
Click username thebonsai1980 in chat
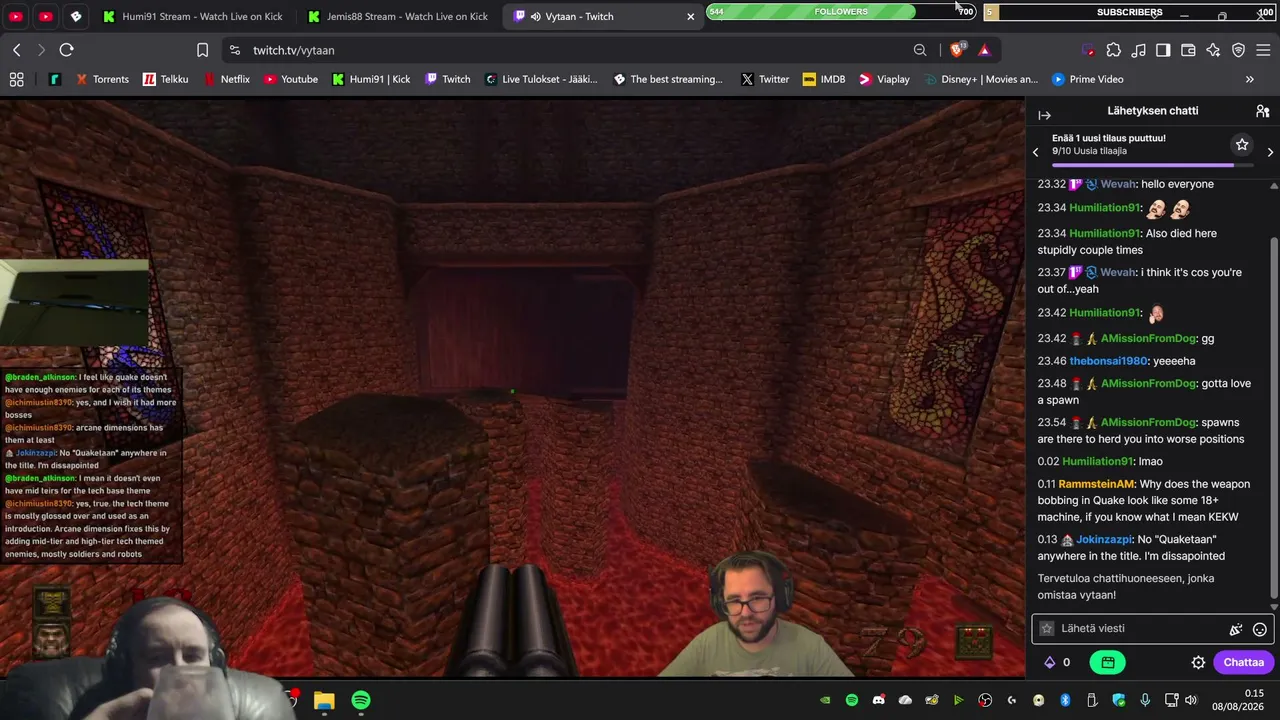tap(1108, 361)
